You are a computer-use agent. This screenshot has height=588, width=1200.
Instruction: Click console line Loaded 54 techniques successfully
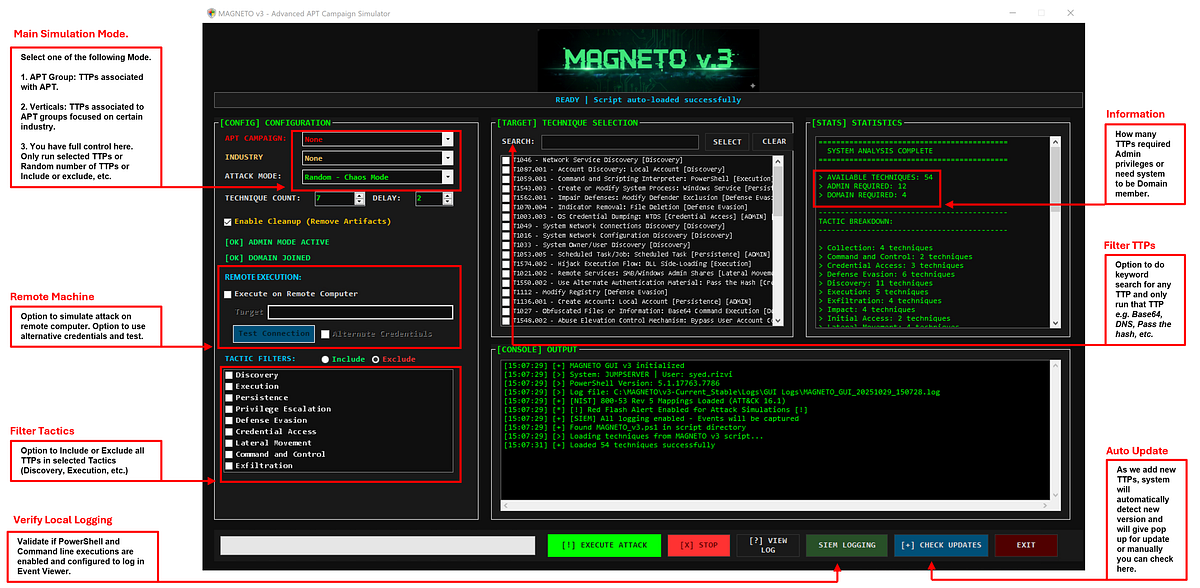tap(610, 445)
